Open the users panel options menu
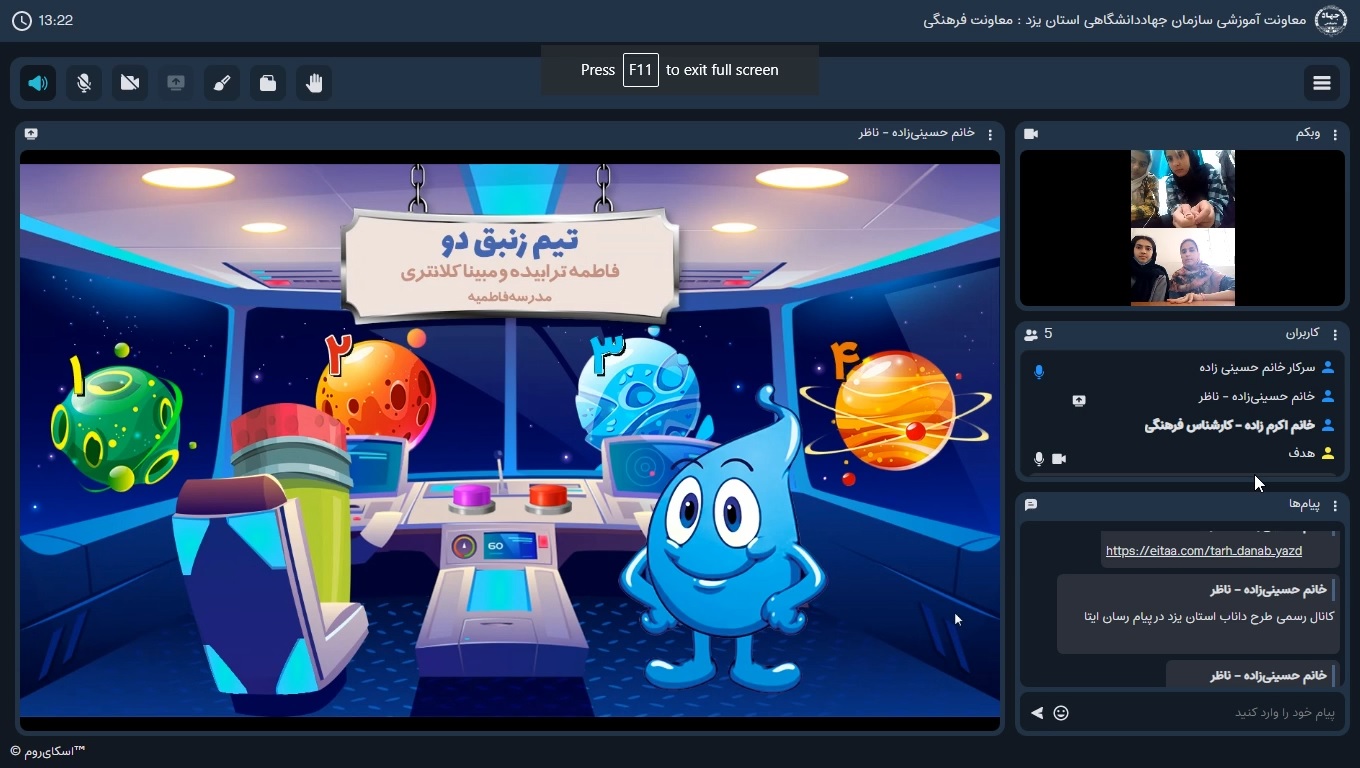Image resolution: width=1360 pixels, height=768 pixels. 1335,334
